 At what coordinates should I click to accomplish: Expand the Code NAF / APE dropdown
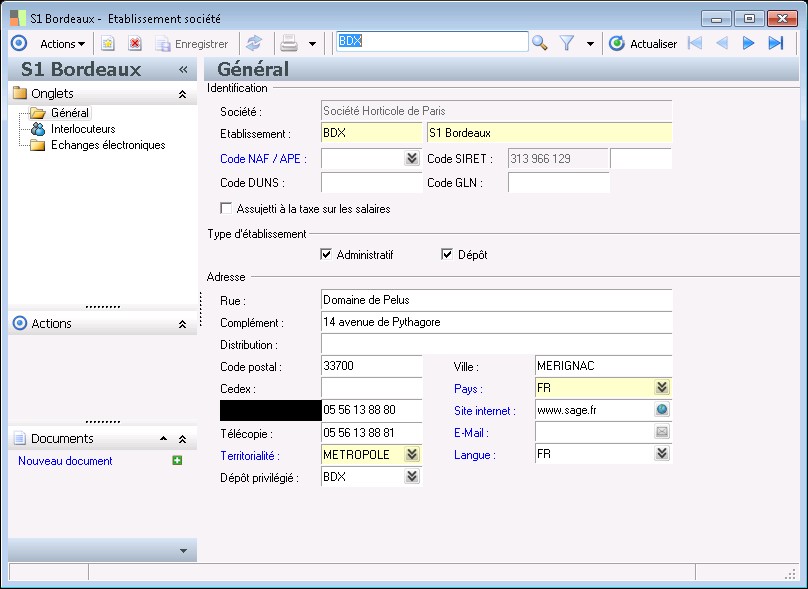[x=411, y=158]
